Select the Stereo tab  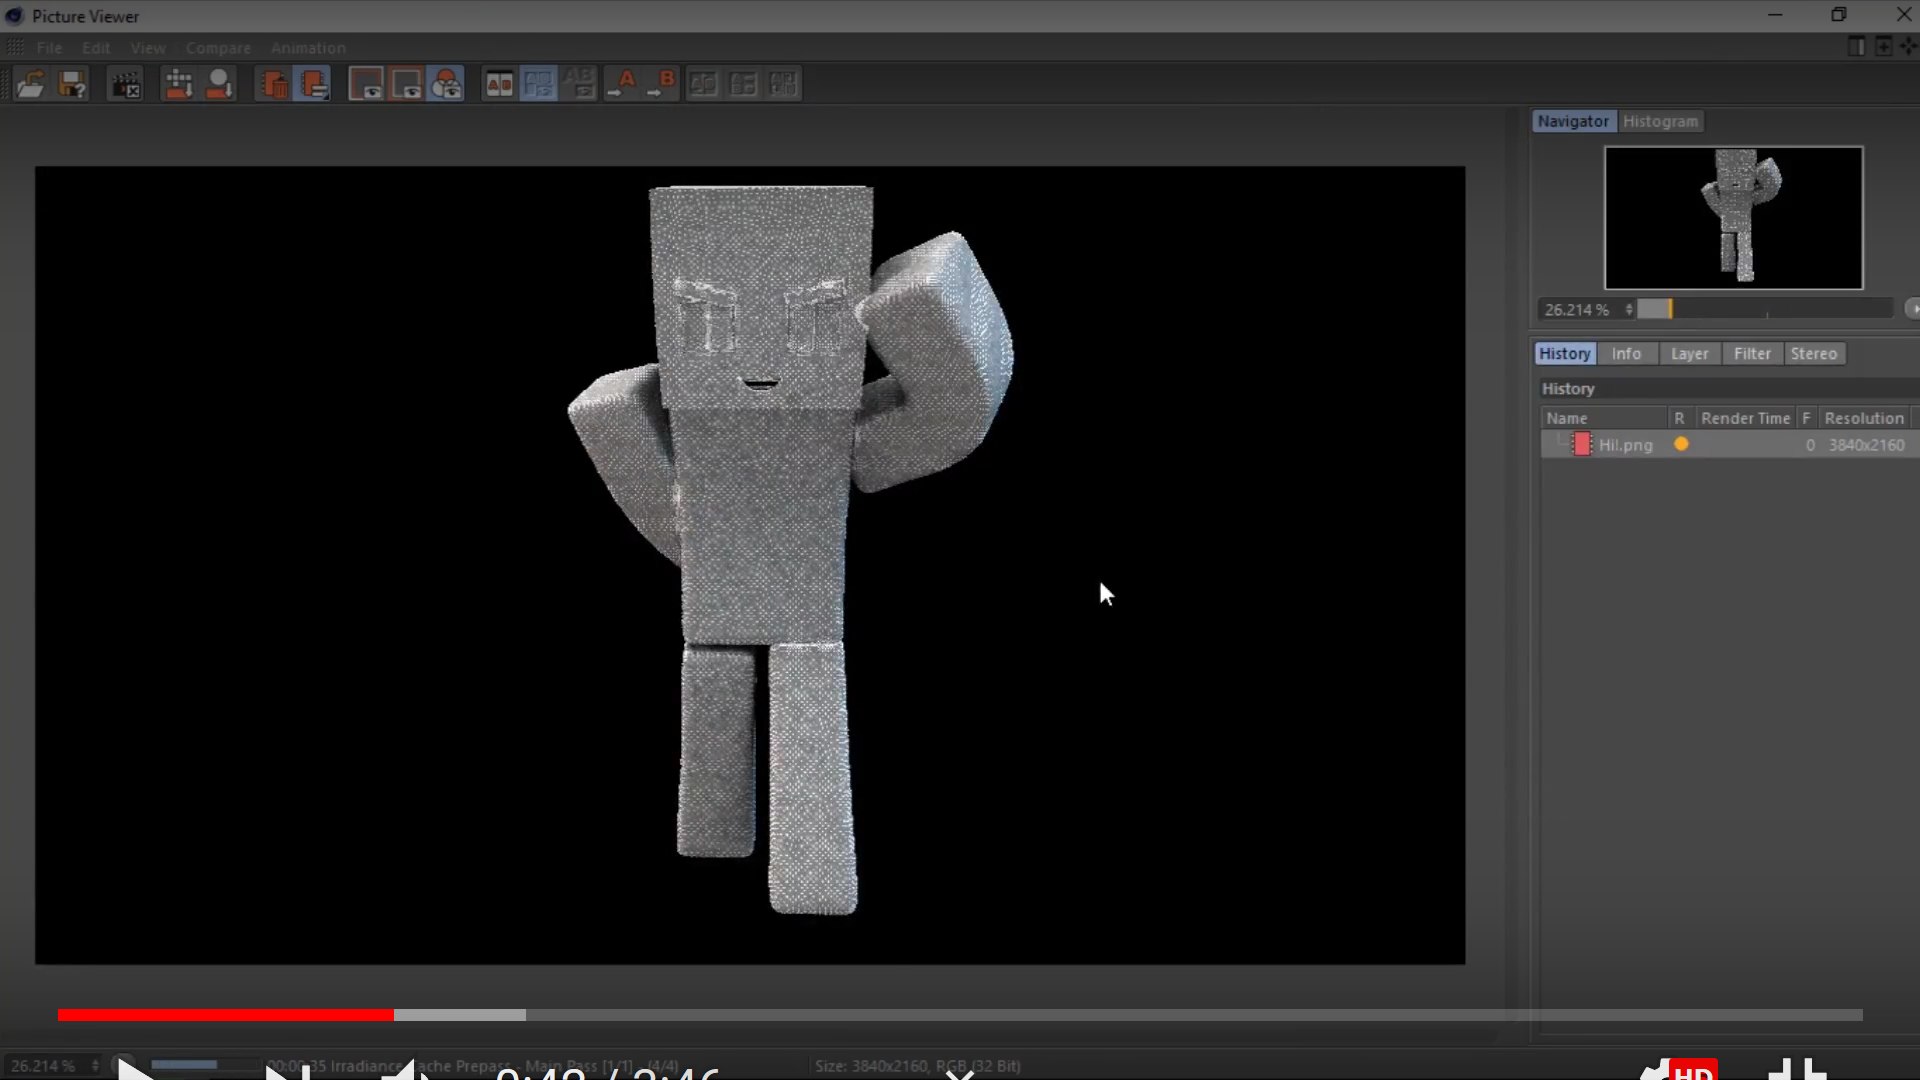(x=1814, y=354)
